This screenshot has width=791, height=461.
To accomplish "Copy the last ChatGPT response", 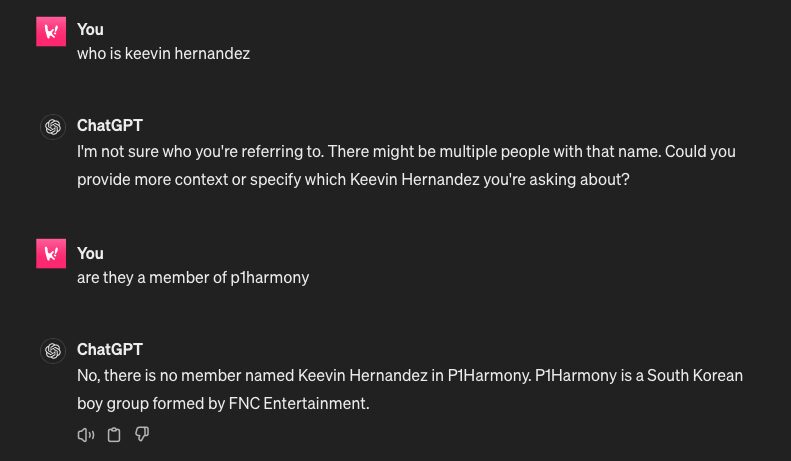I will [x=114, y=434].
